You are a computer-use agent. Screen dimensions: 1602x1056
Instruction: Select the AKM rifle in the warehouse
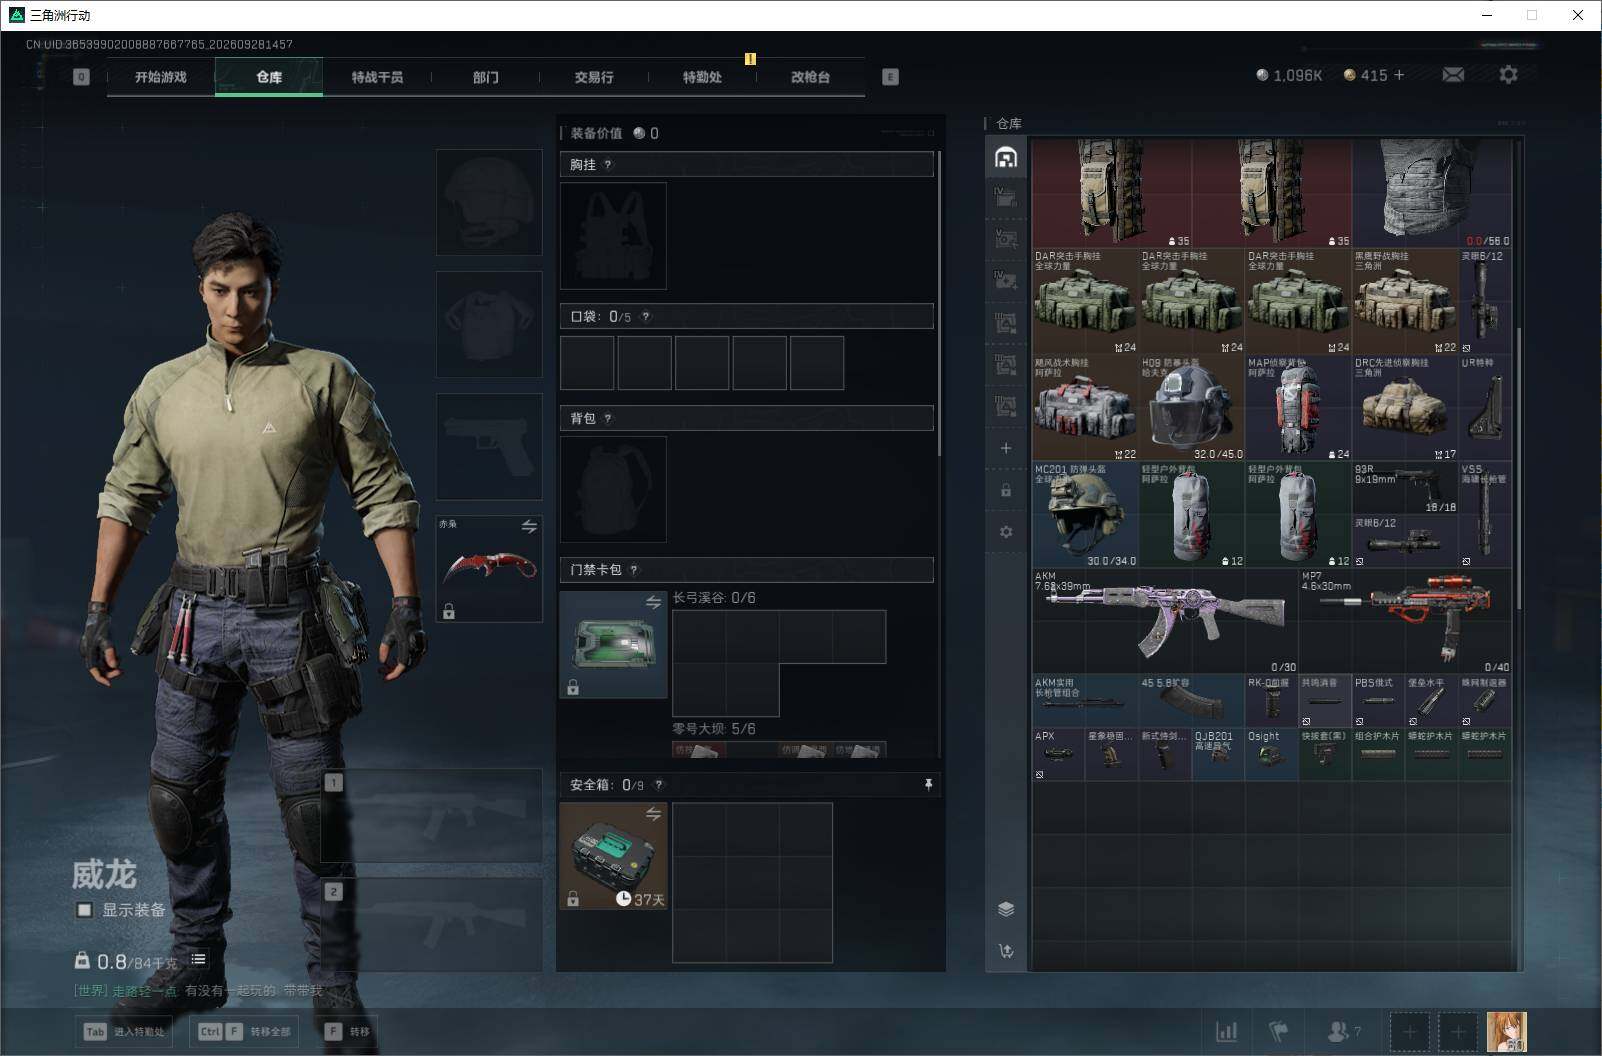tap(1165, 621)
